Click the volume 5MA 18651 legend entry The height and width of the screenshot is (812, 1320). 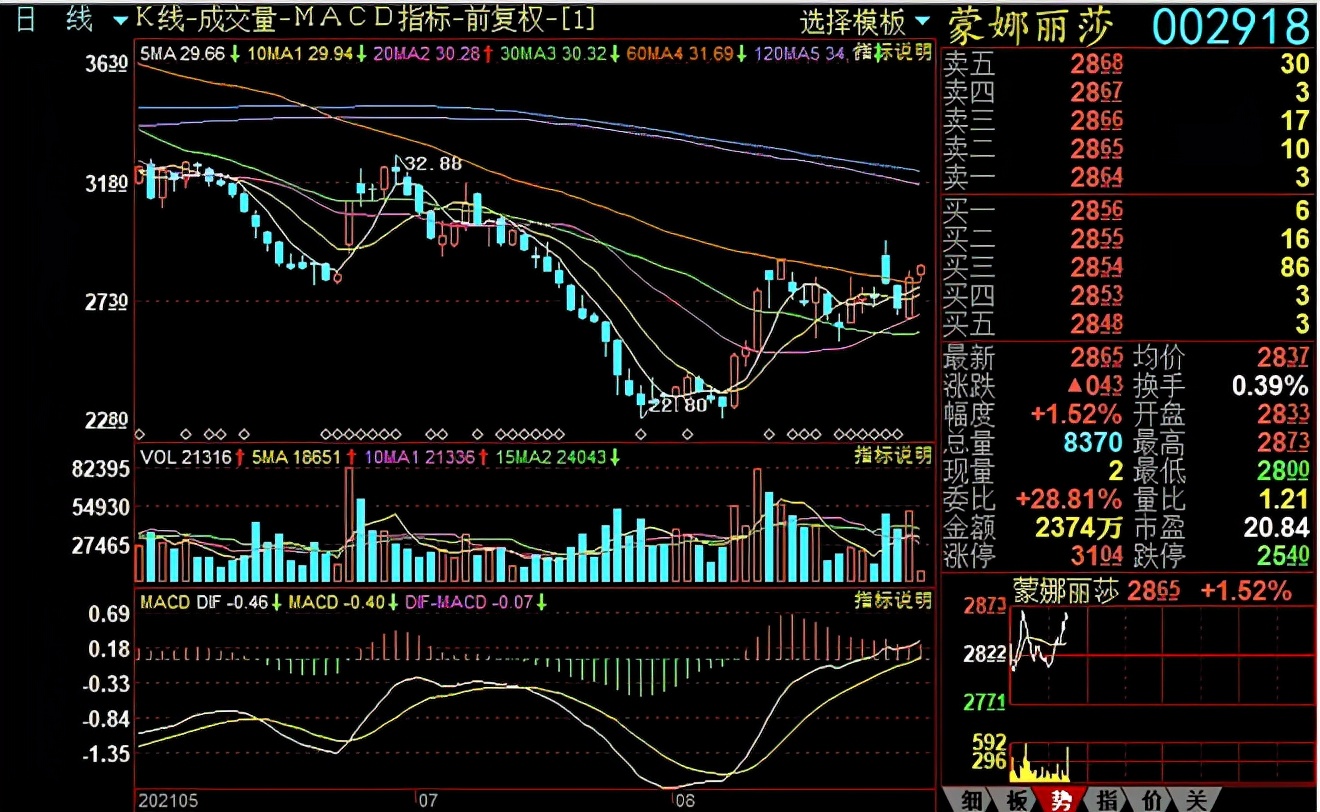click(x=305, y=457)
